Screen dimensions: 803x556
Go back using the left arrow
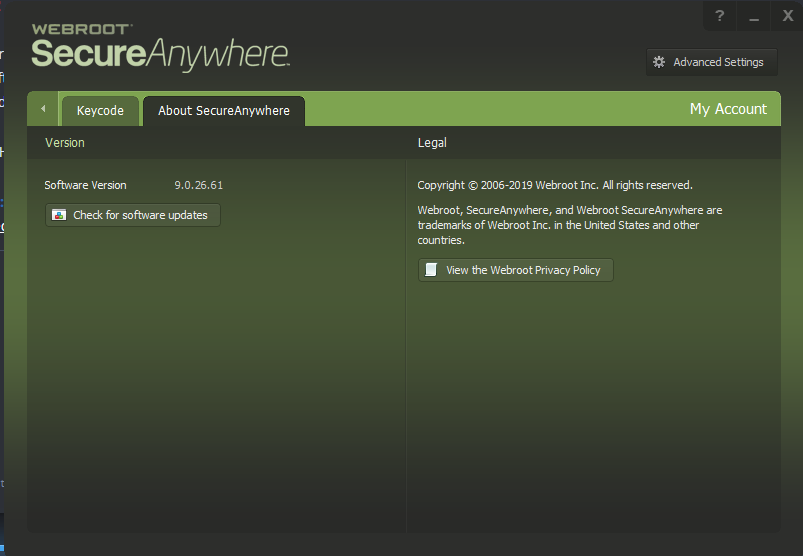click(43, 109)
